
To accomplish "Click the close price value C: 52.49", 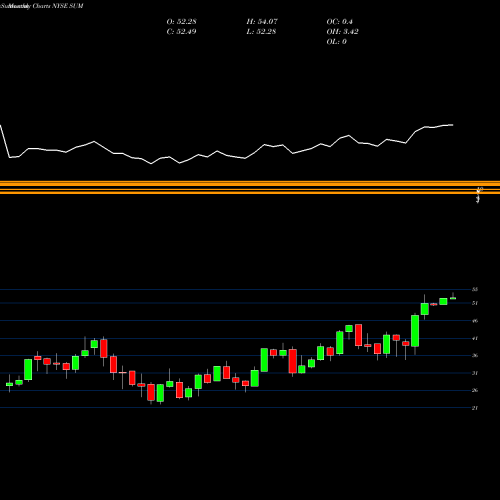I will click(x=181, y=32).
